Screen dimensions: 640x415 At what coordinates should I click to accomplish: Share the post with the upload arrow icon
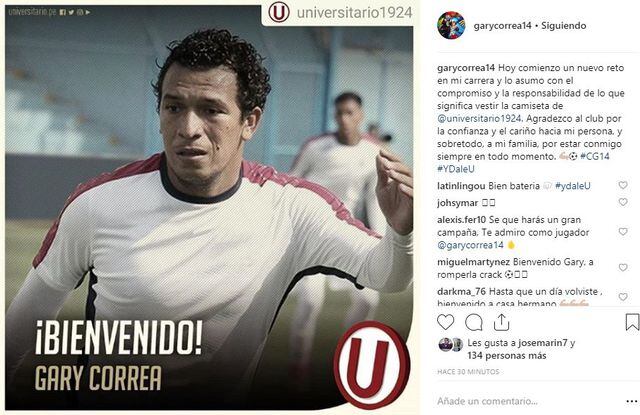click(501, 322)
